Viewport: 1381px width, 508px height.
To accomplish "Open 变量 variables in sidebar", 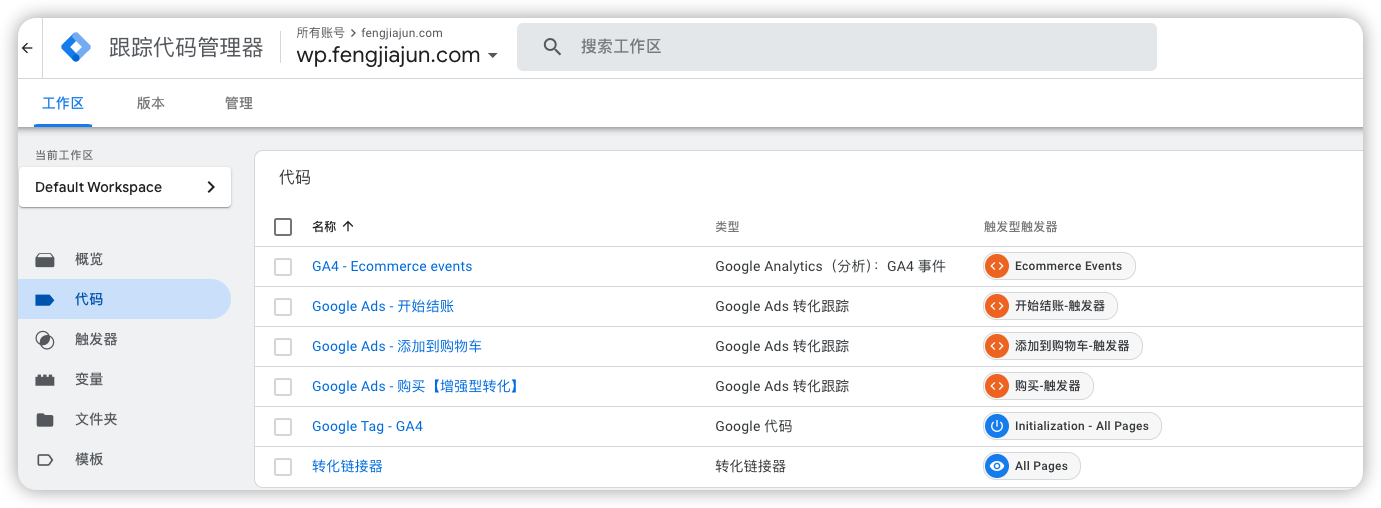I will click(88, 379).
